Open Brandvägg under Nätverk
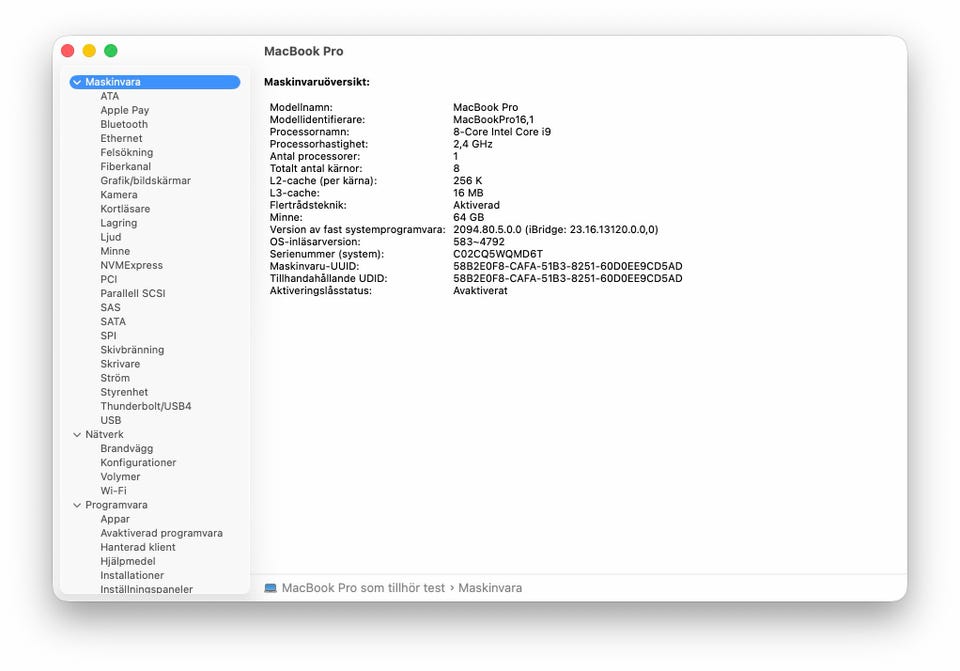 (126, 449)
